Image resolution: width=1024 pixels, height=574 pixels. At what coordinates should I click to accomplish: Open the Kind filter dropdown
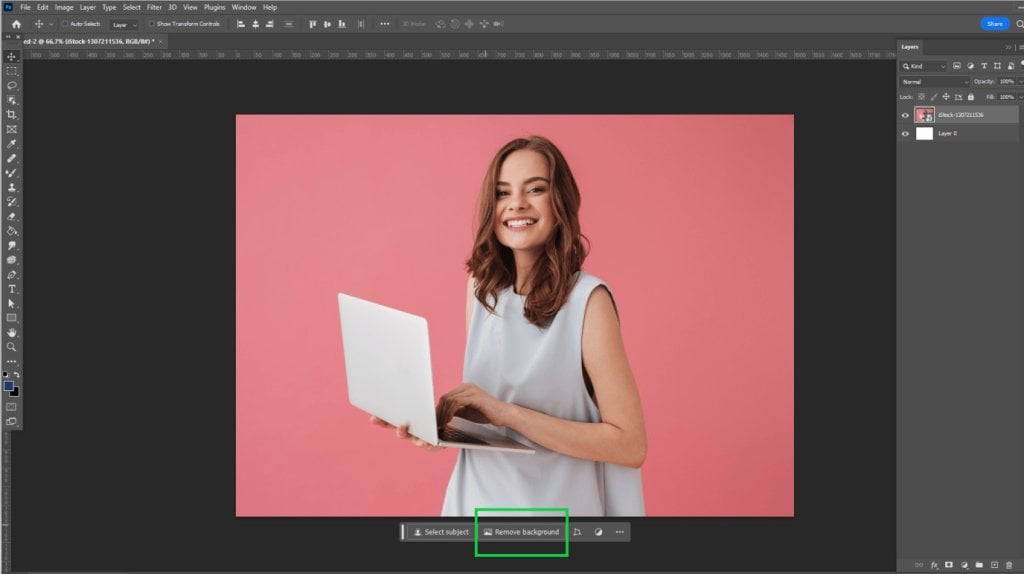923,66
